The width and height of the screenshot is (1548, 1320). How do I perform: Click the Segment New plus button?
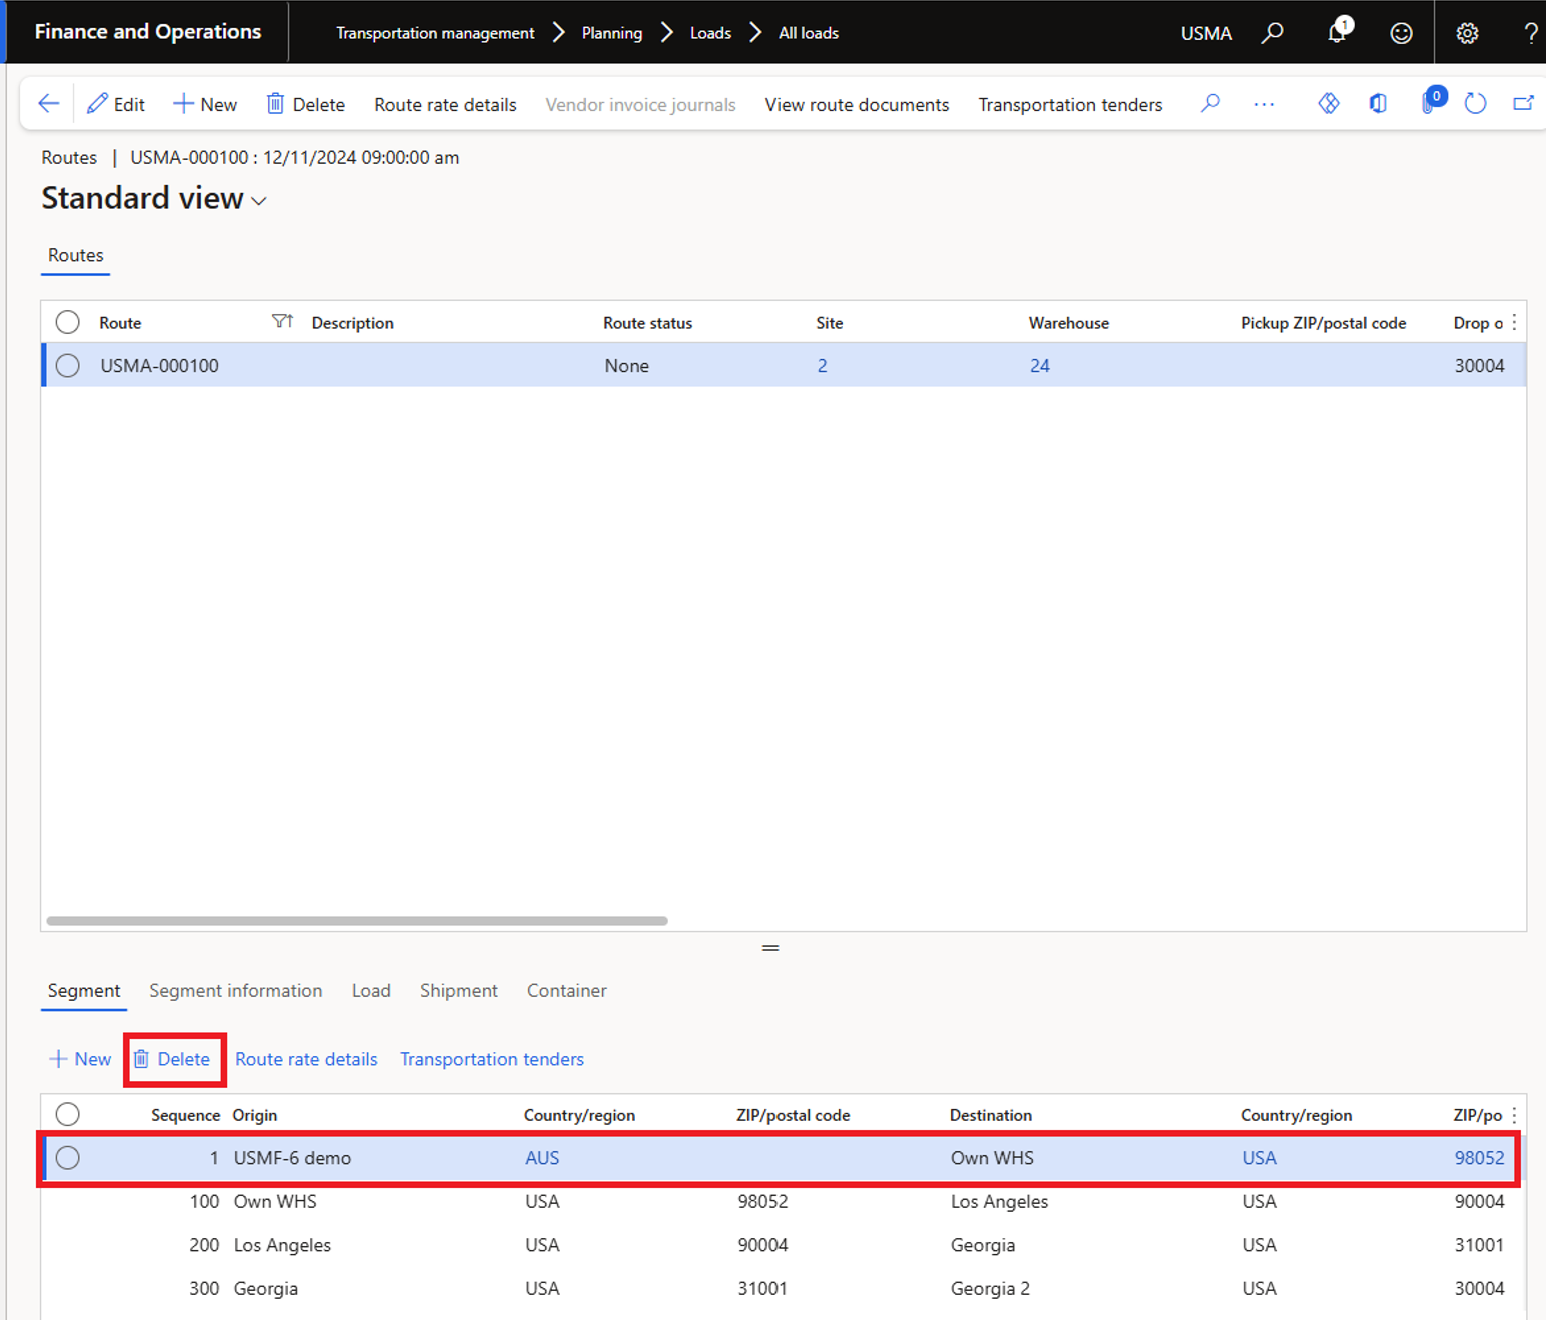tap(80, 1059)
